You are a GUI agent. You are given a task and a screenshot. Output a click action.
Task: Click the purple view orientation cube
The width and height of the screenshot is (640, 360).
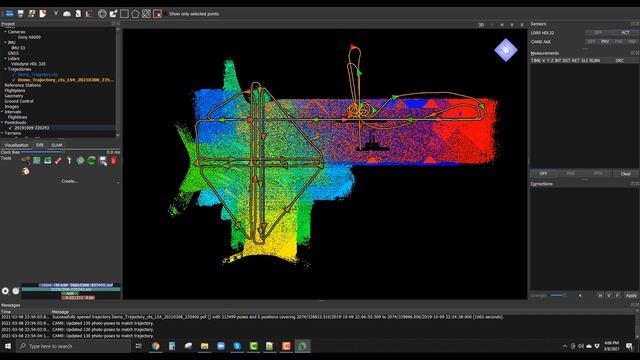[x=506, y=50]
